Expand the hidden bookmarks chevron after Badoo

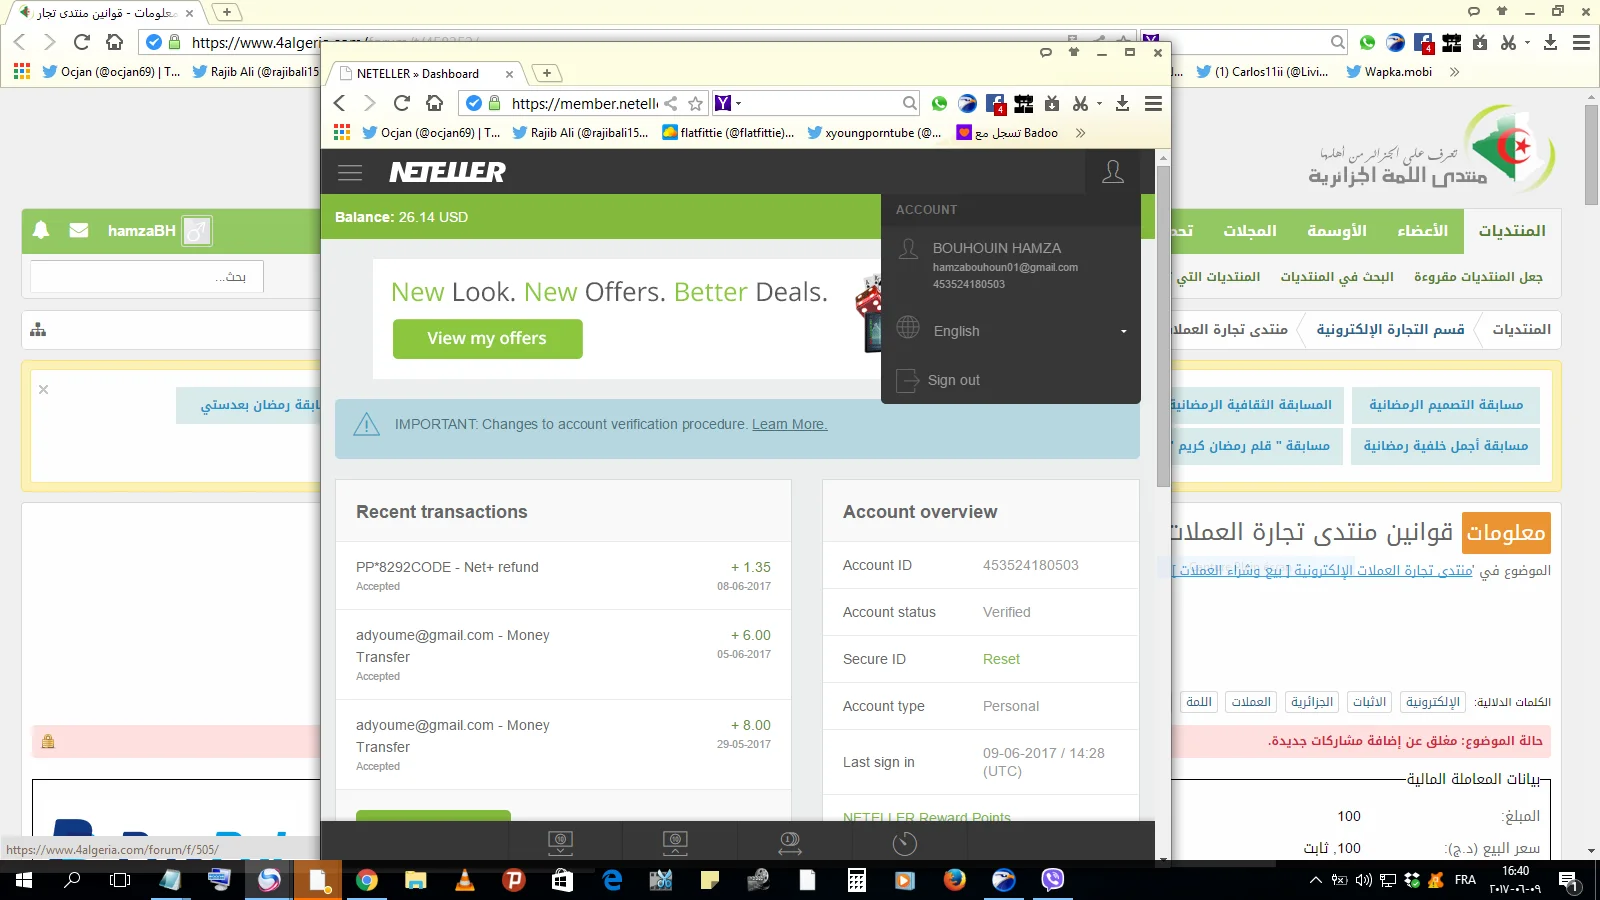point(1080,133)
